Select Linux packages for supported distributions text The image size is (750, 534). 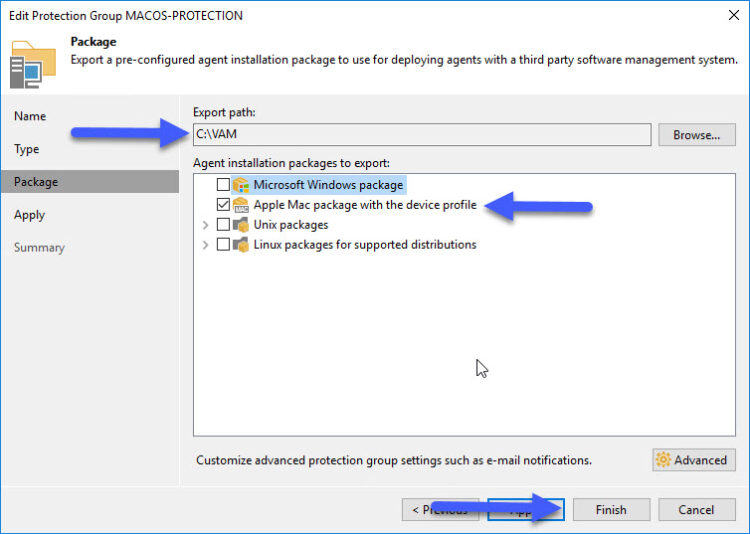pyautogui.click(x=365, y=245)
